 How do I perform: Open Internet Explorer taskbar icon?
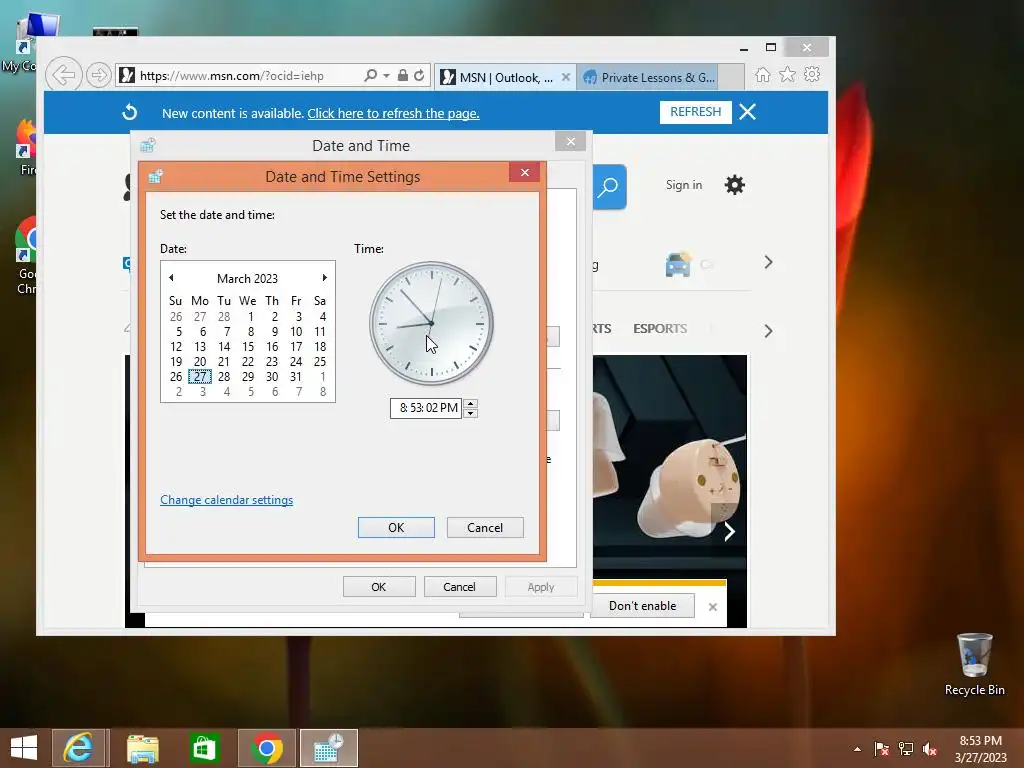click(x=78, y=748)
